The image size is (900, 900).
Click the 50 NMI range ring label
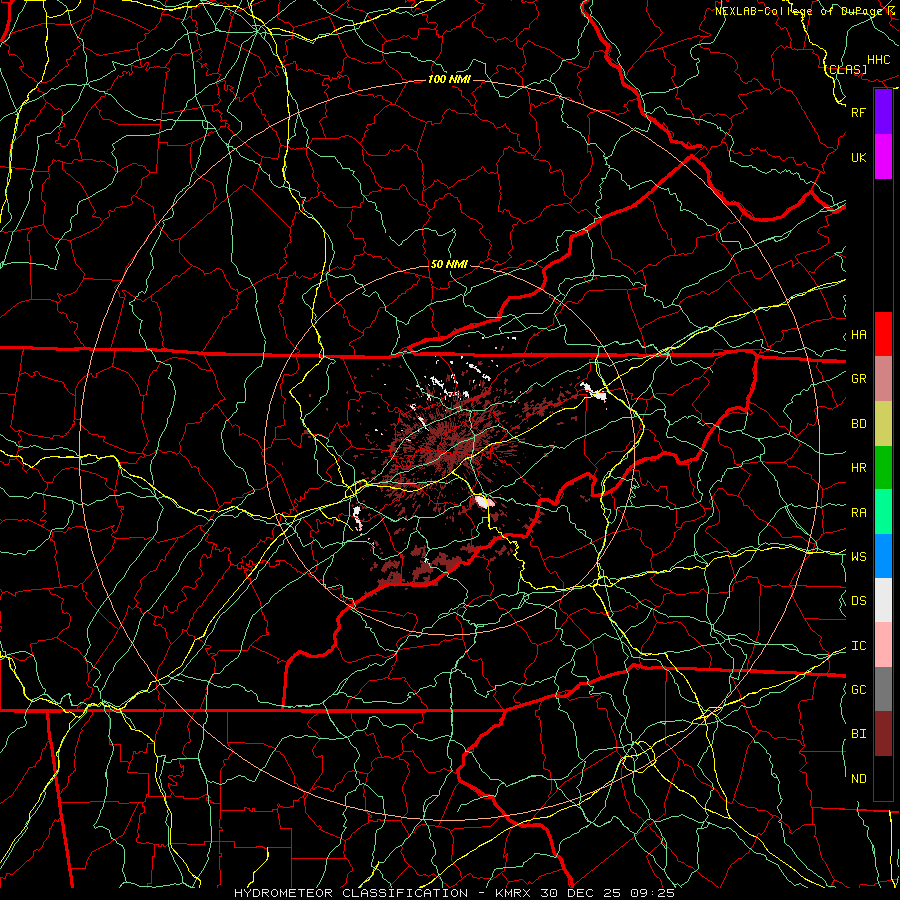449,265
